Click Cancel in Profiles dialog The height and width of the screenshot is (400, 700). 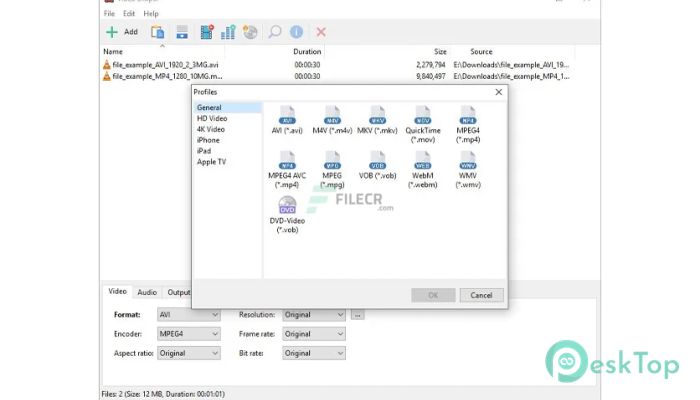[481, 295]
